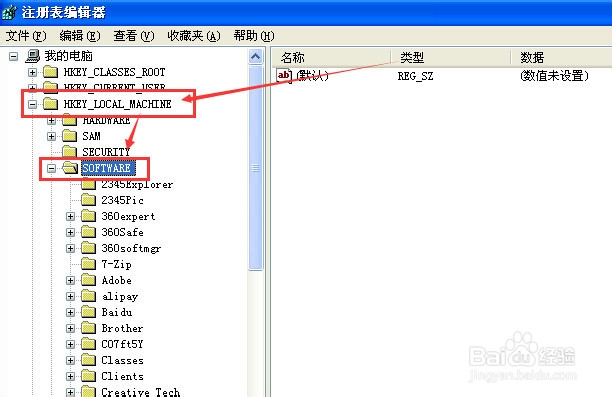Click the 360softmgr folder icon

tap(89, 248)
